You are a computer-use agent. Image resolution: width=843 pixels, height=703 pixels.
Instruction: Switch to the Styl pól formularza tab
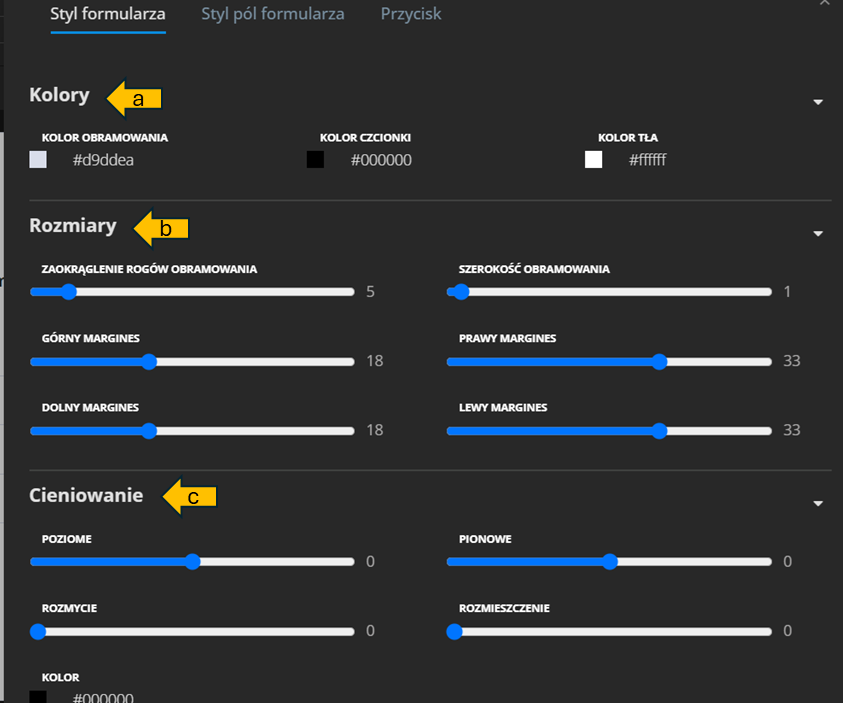tap(272, 14)
